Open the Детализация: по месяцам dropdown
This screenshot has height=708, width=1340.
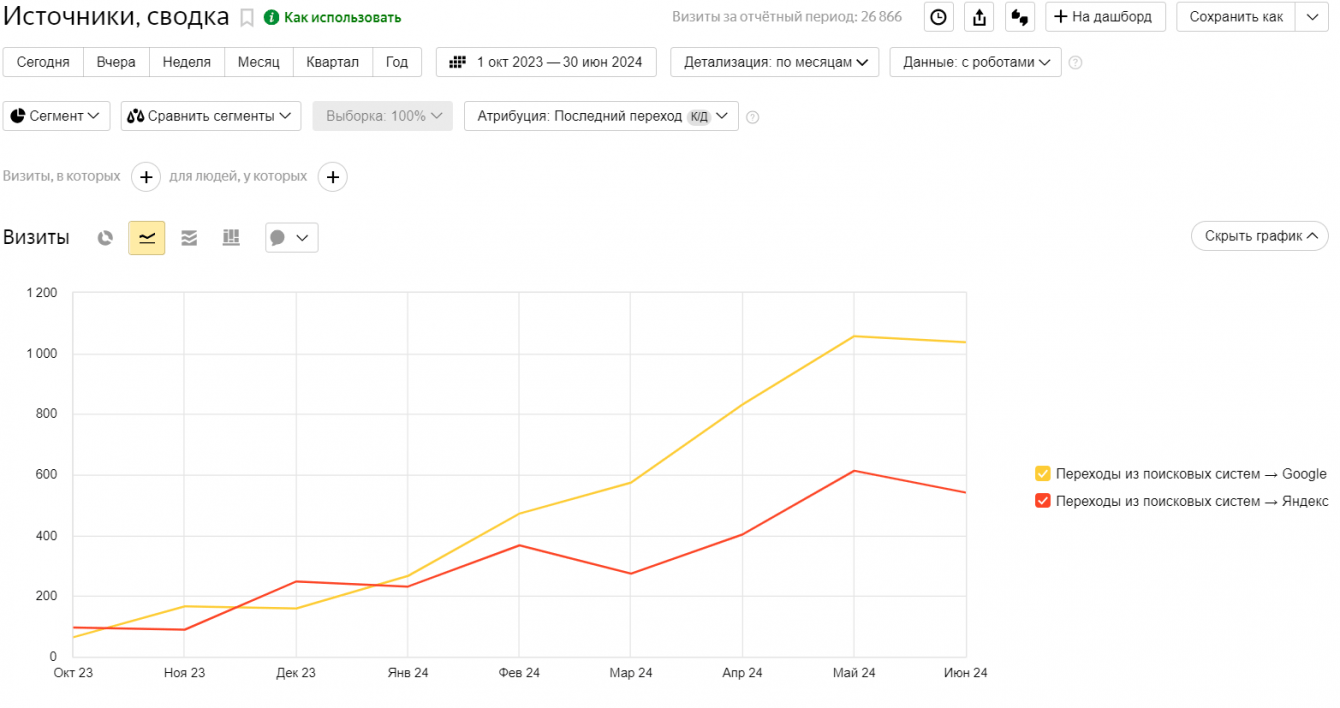point(775,62)
